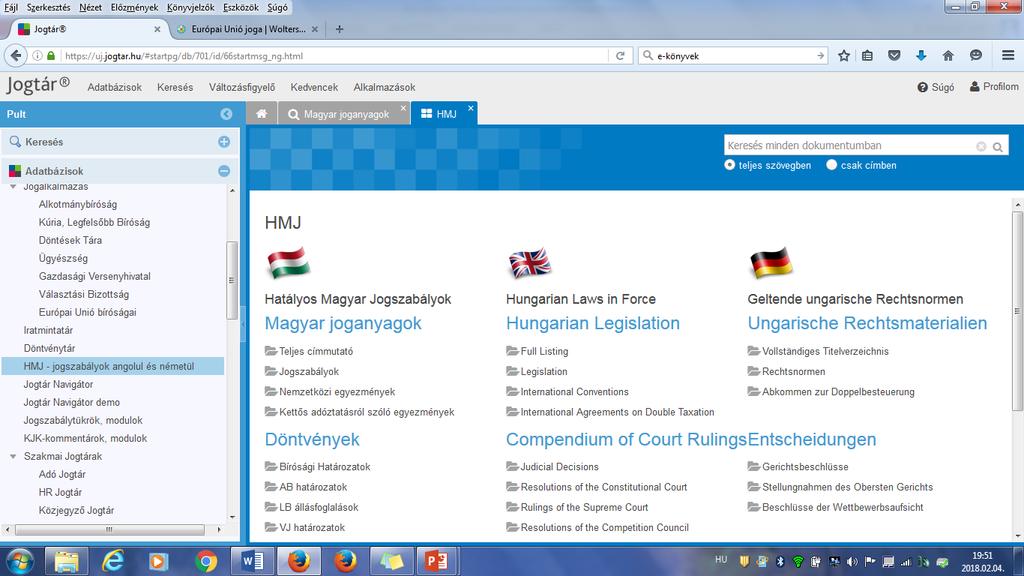Viewport: 1024px width, 576px height.
Task: Go to Firefox home page icon
Action: point(948,56)
